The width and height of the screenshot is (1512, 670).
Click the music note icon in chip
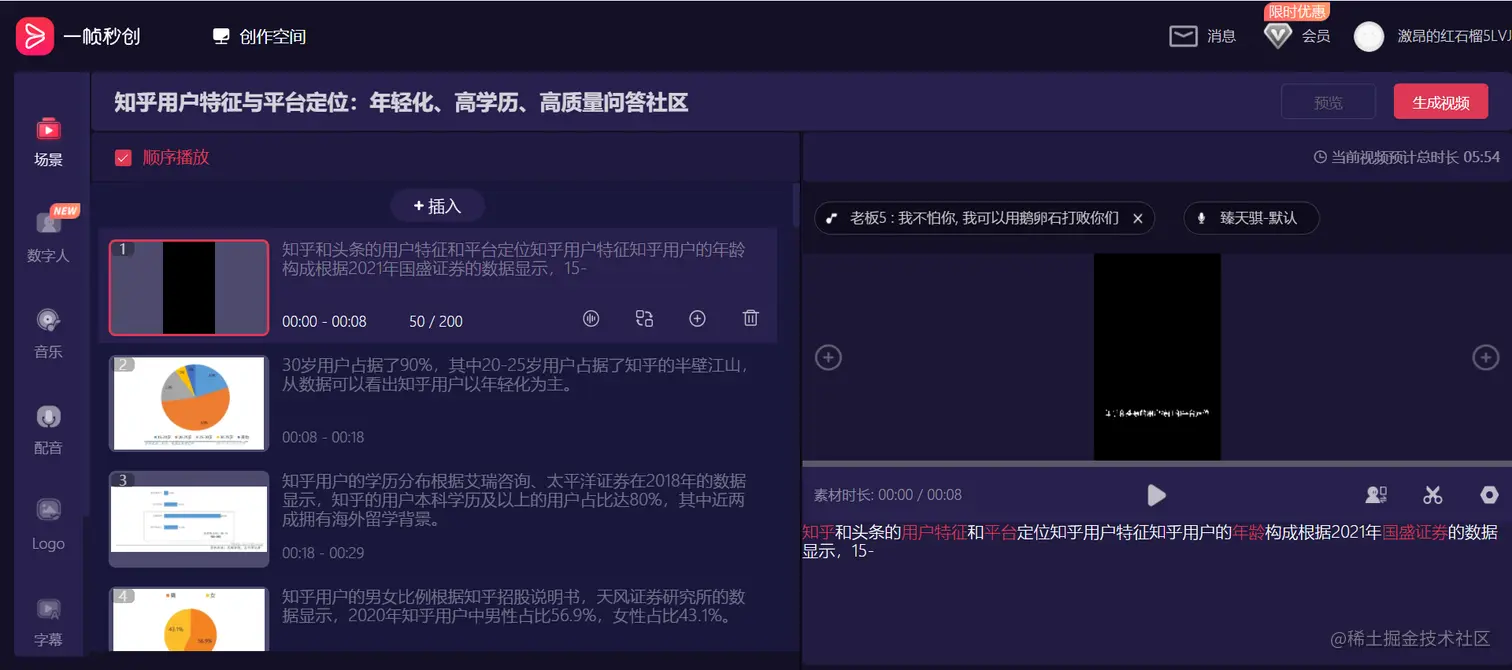pos(832,218)
